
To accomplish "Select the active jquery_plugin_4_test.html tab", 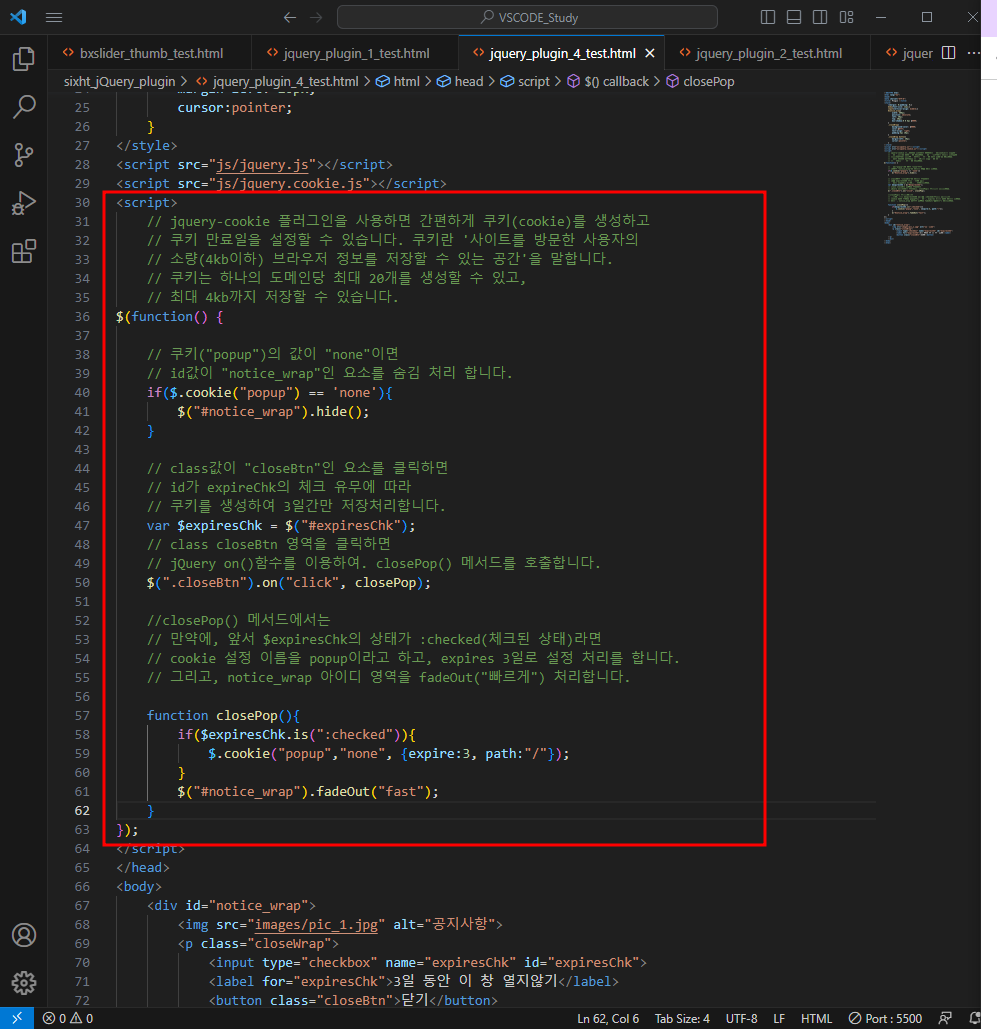I will pos(562,53).
